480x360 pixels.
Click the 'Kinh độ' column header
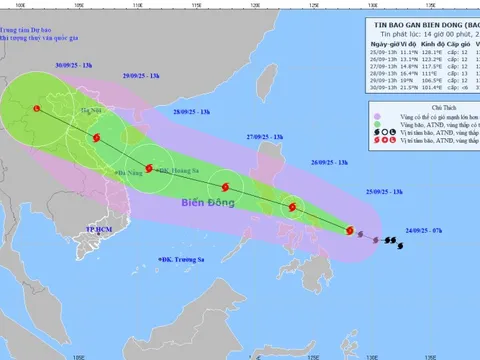(433, 44)
